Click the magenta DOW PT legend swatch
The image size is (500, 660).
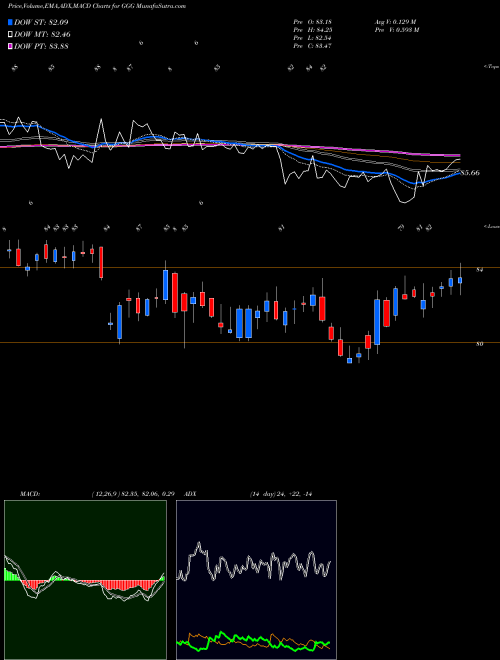tap(10, 46)
